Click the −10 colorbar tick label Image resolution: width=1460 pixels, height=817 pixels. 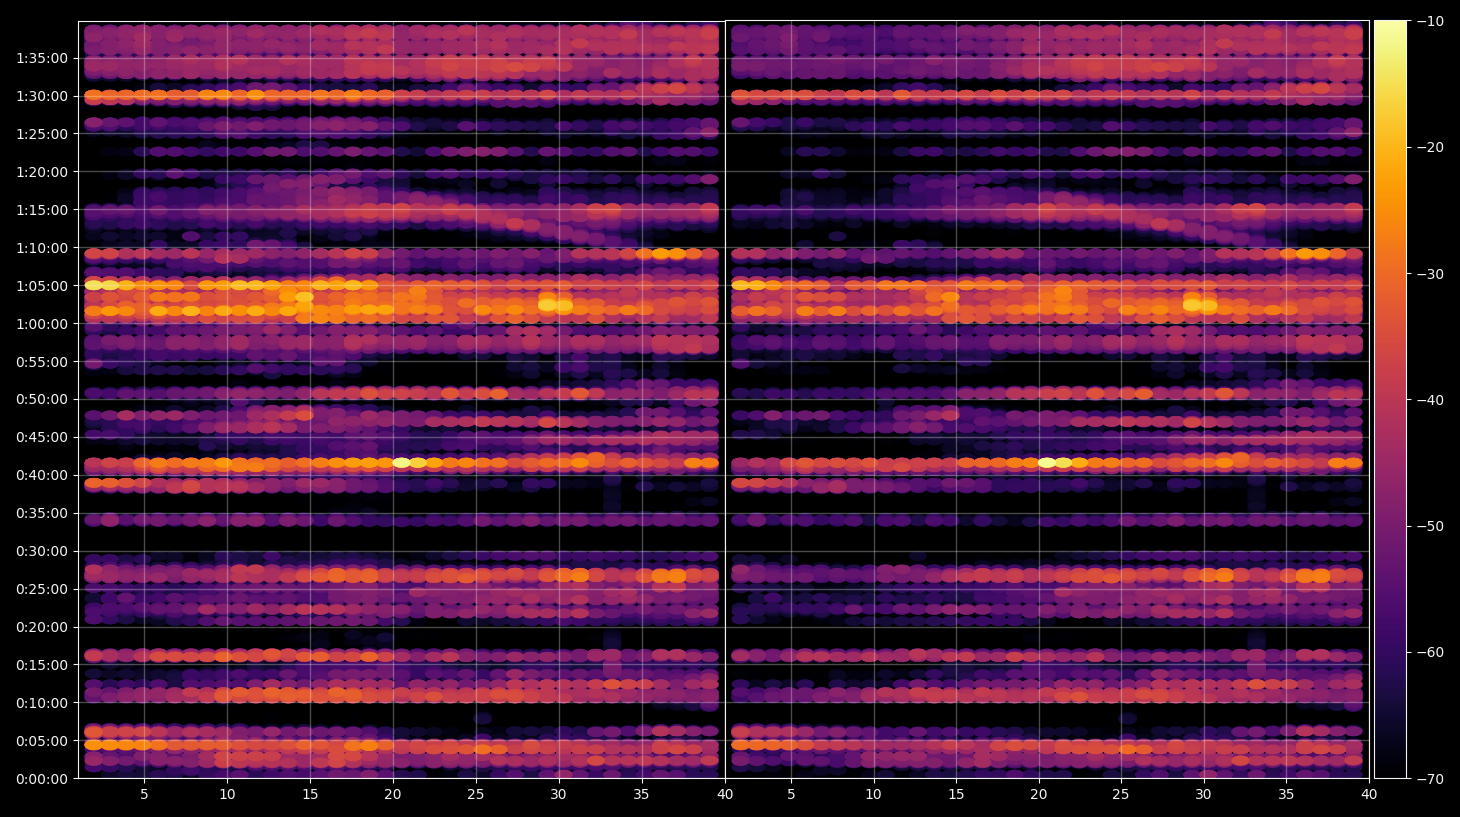pyautogui.click(x=1431, y=21)
